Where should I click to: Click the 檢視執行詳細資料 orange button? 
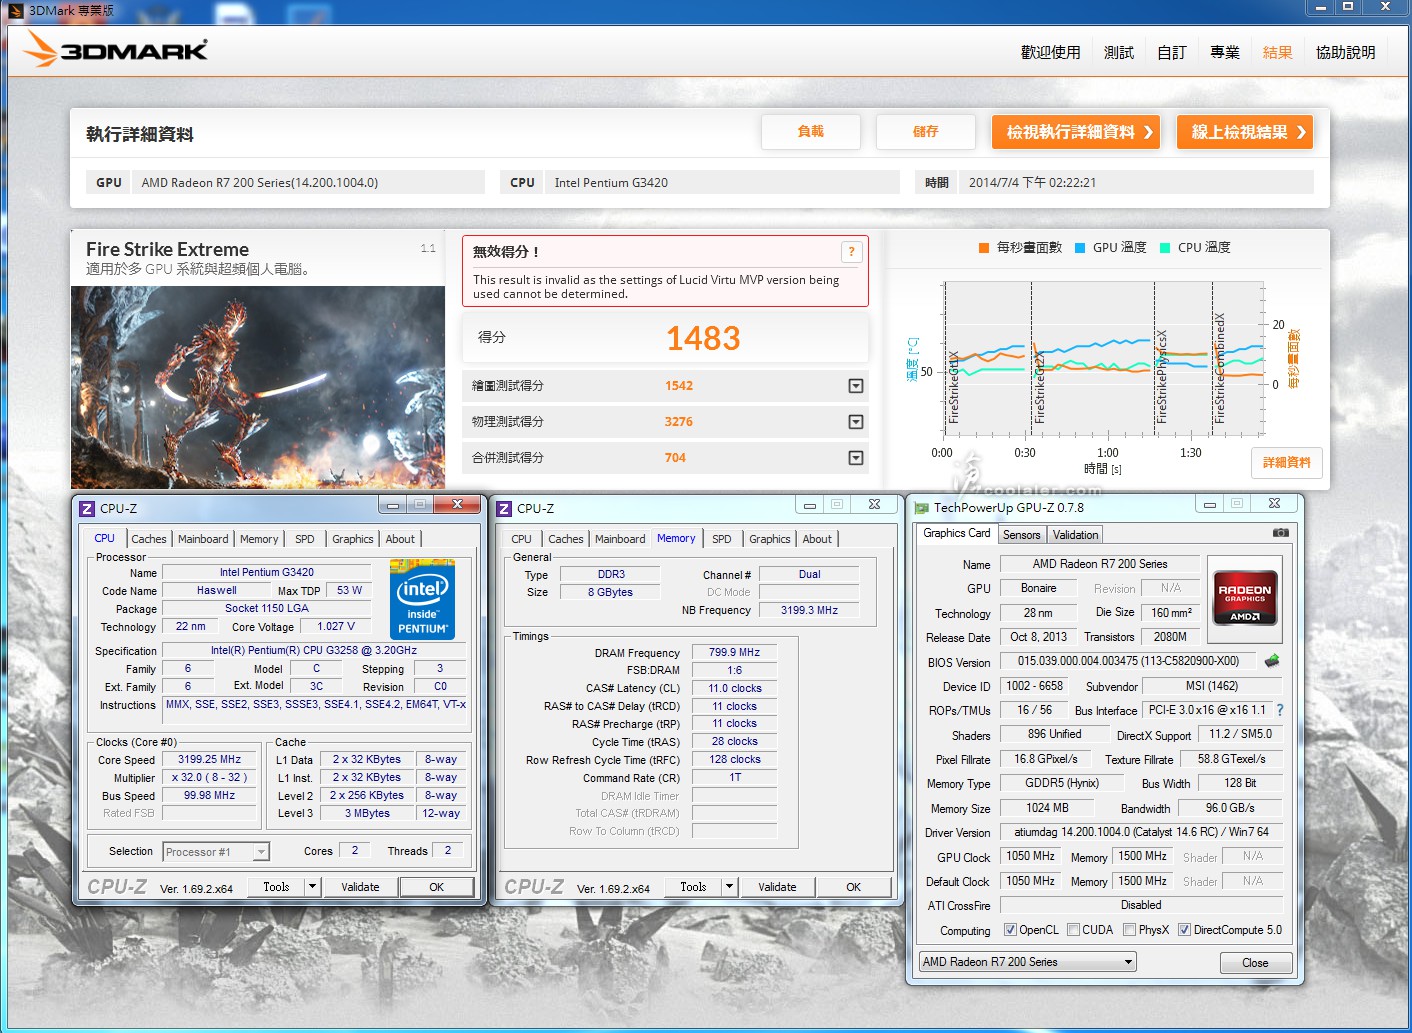[x=1076, y=132]
